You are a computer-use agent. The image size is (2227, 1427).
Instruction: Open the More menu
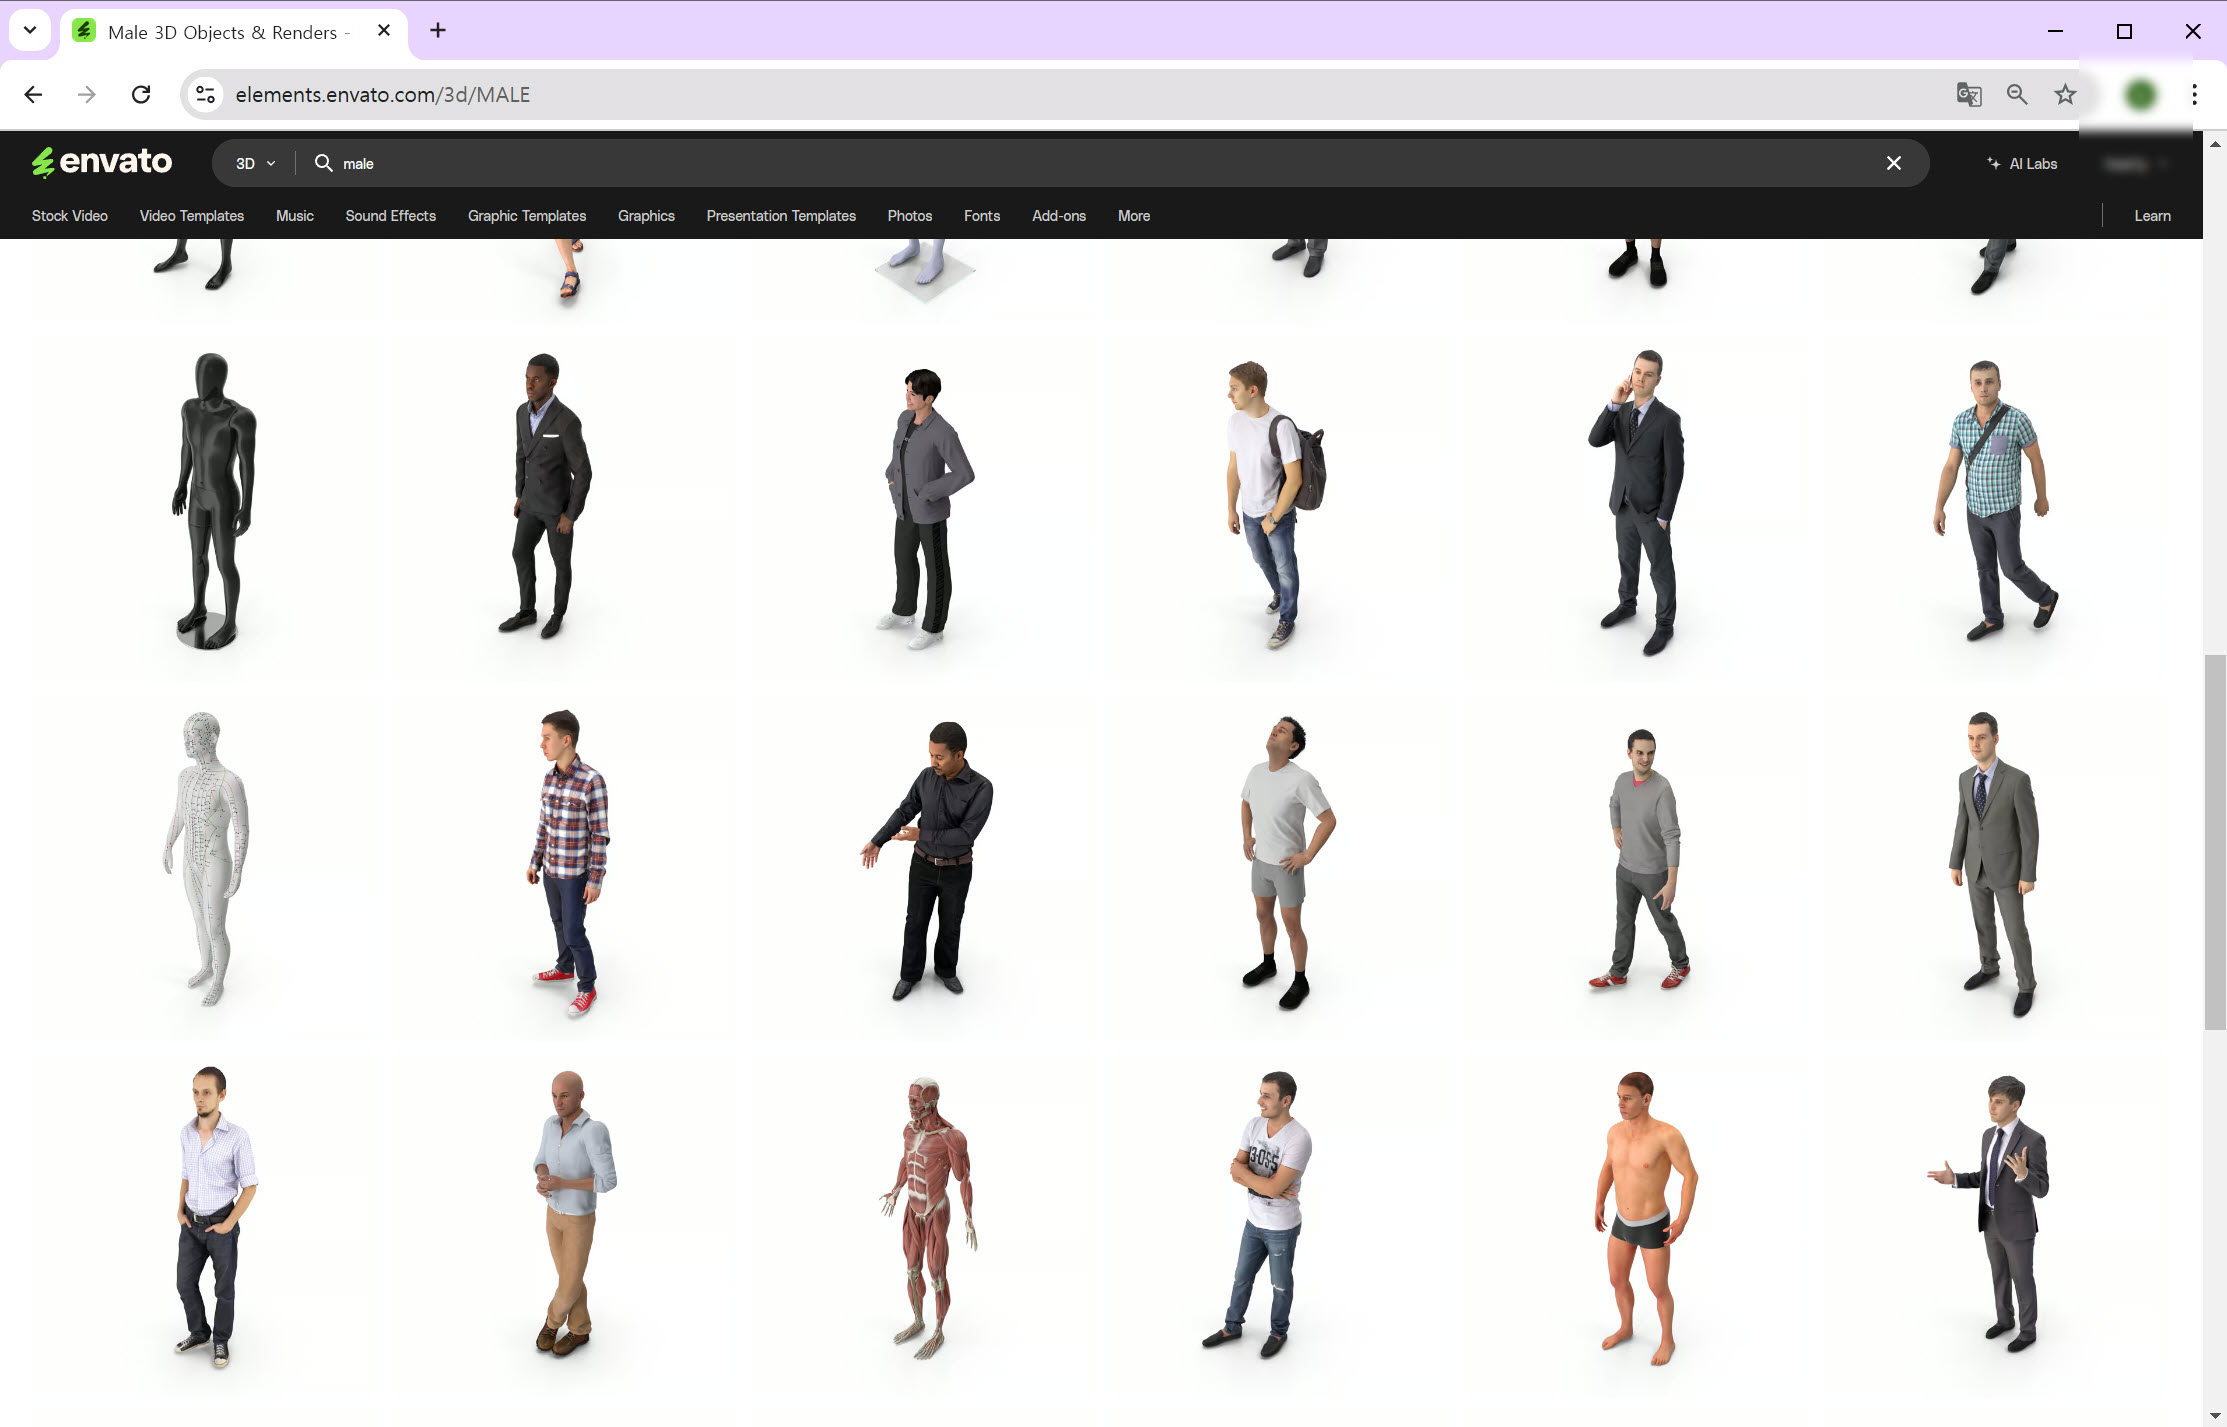(1133, 216)
